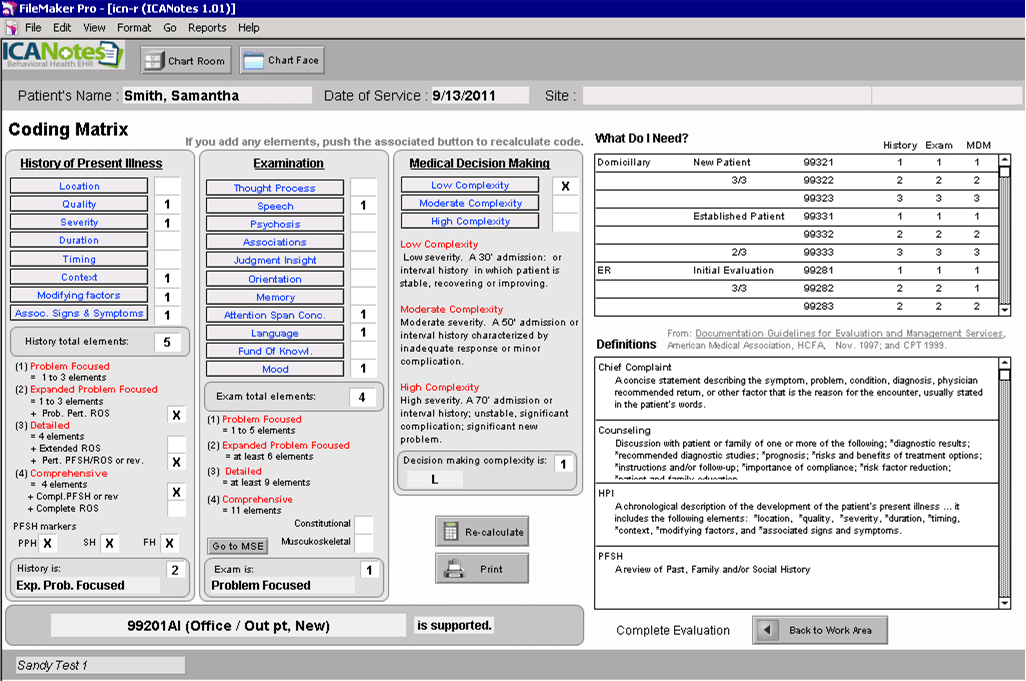Toggle the PPH marker checkbox

click(47, 543)
